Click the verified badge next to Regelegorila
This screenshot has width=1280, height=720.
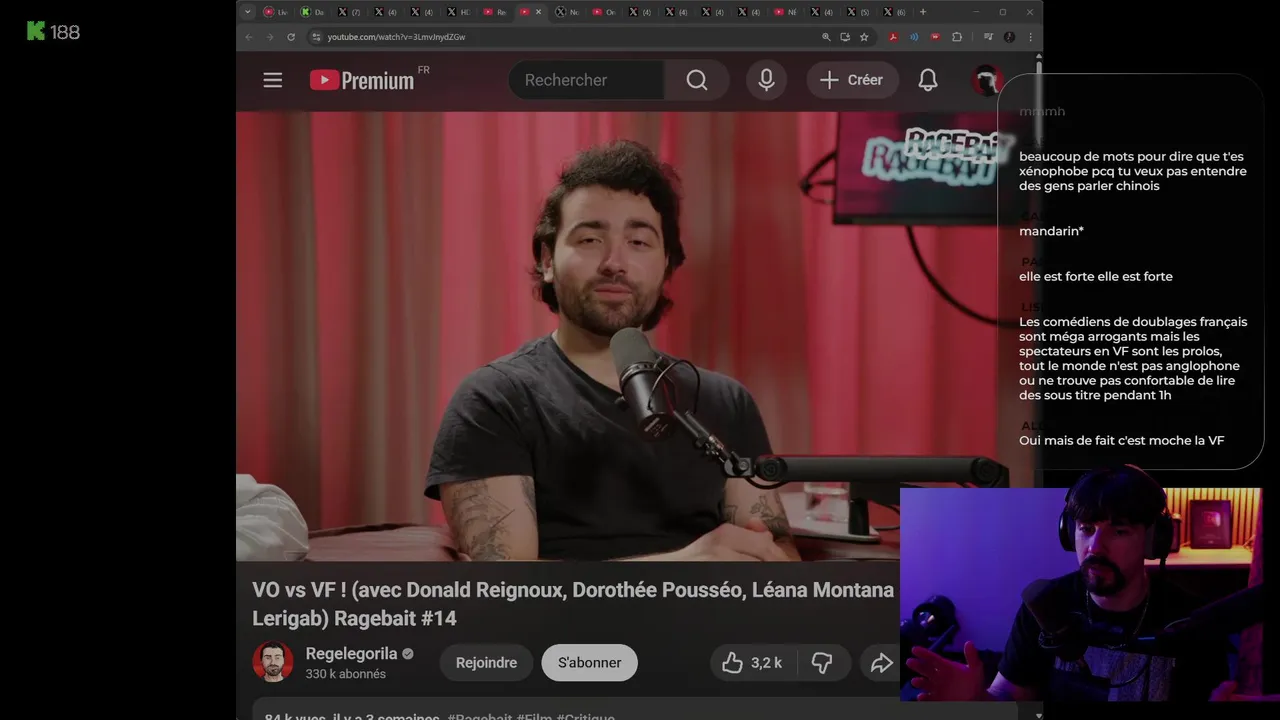coord(408,654)
